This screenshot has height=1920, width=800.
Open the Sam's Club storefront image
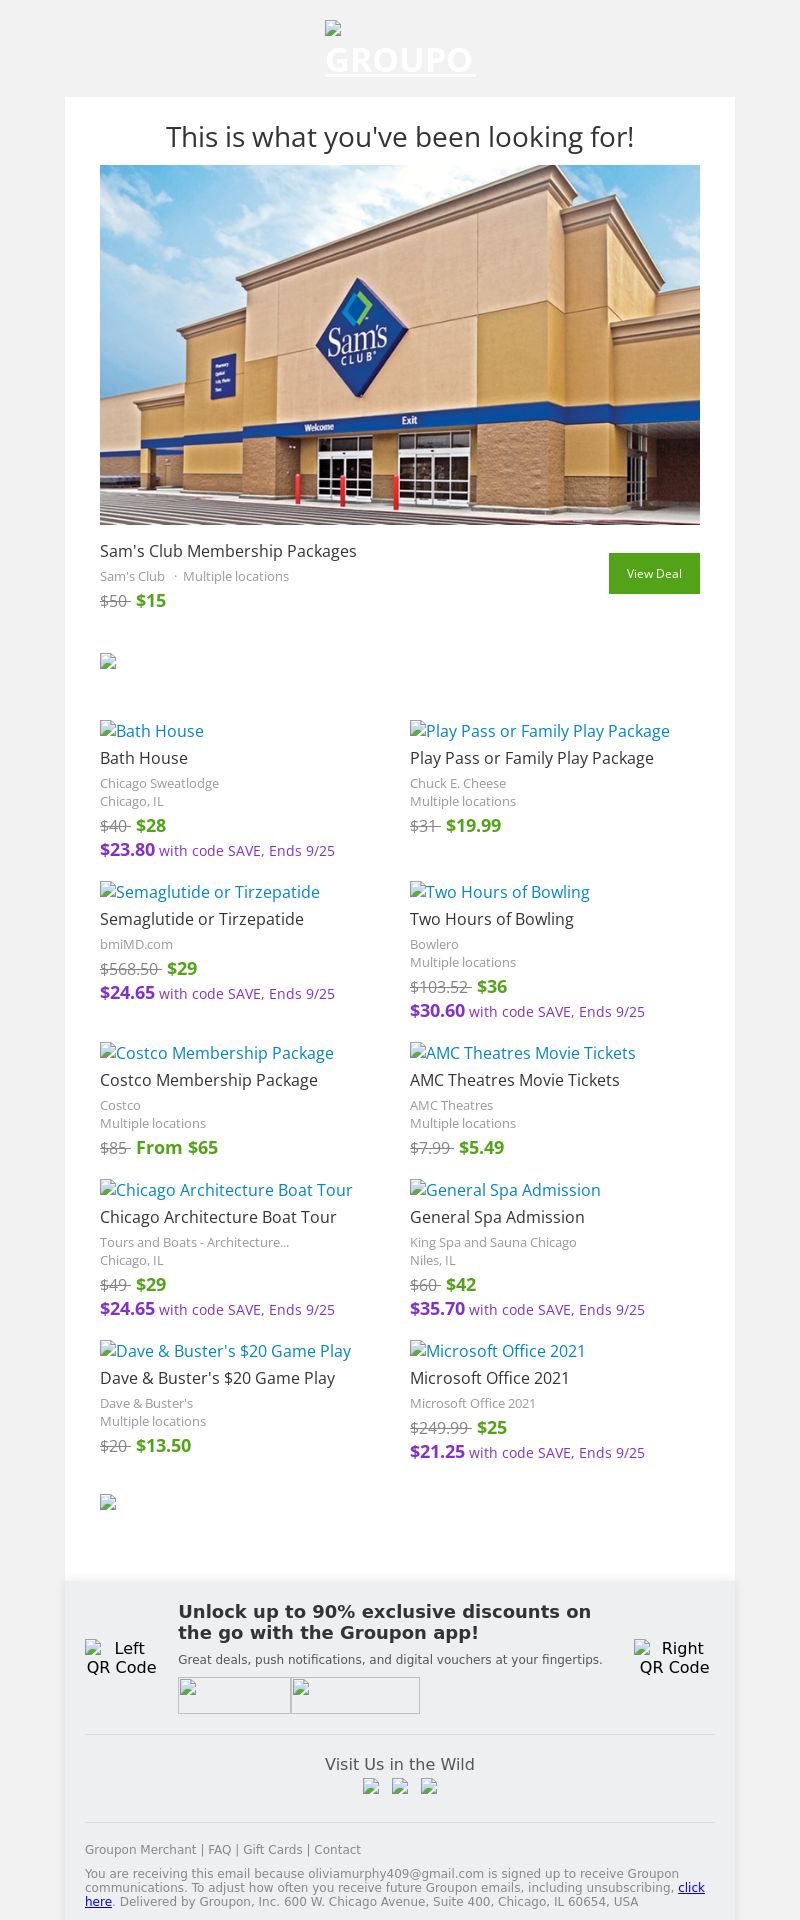(400, 344)
